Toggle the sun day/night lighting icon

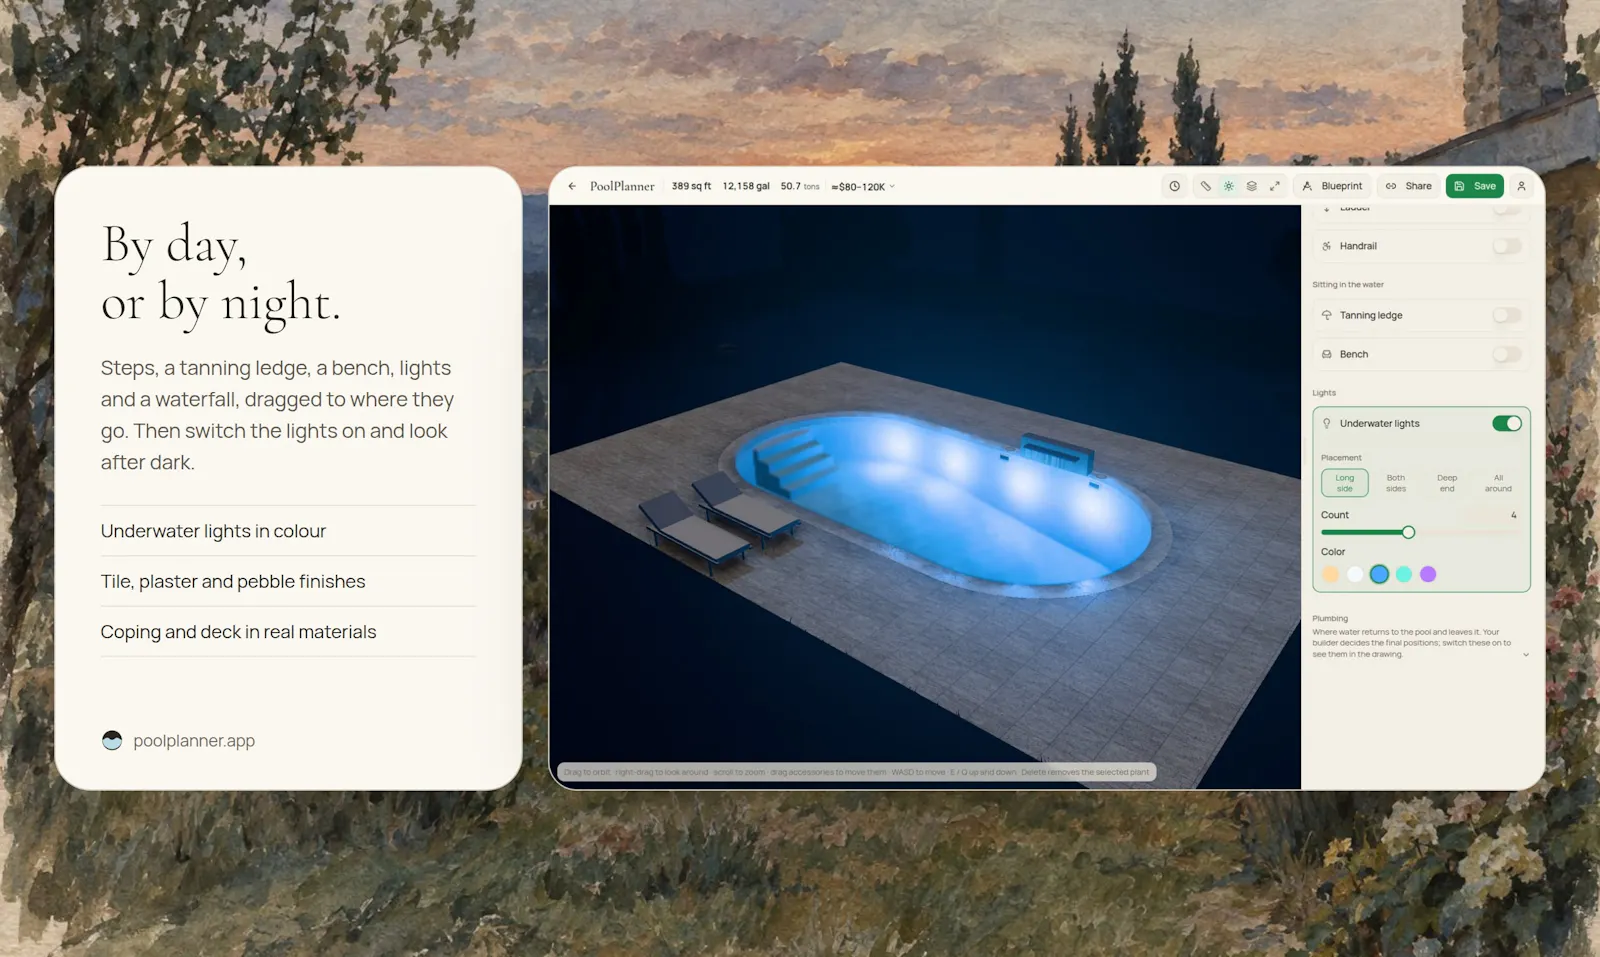[x=1229, y=186]
